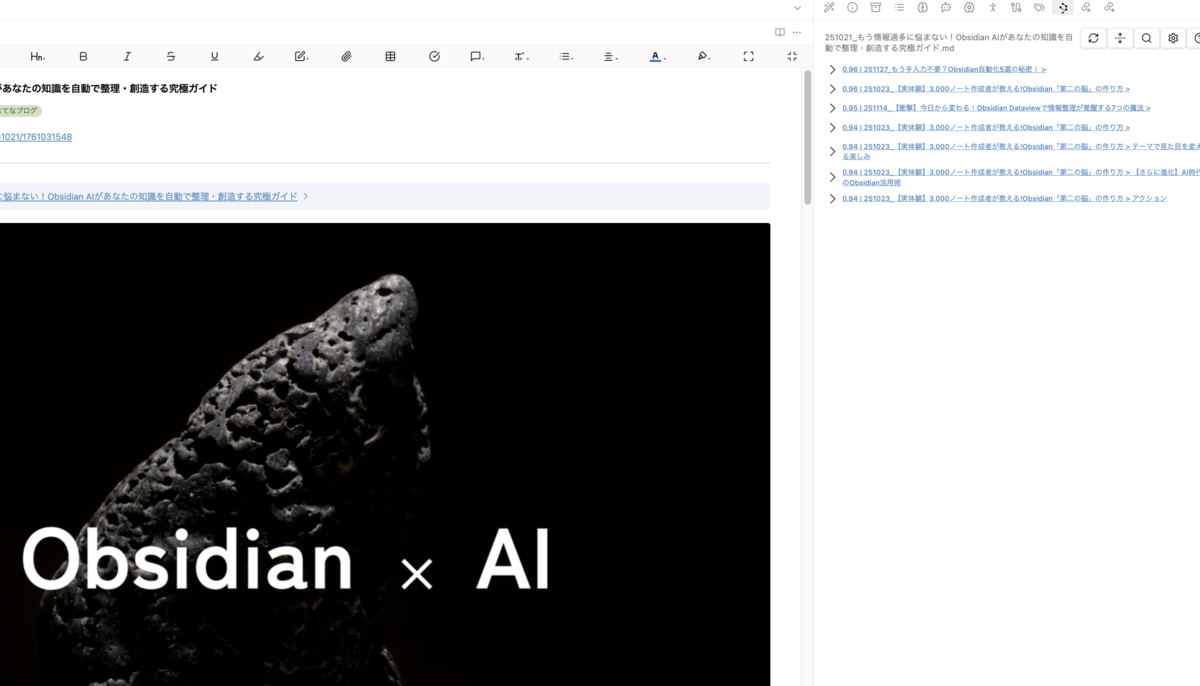Expand the 0.95 | 251114 Dataview result
Screen dimensions: 1200x686
tap(832, 108)
